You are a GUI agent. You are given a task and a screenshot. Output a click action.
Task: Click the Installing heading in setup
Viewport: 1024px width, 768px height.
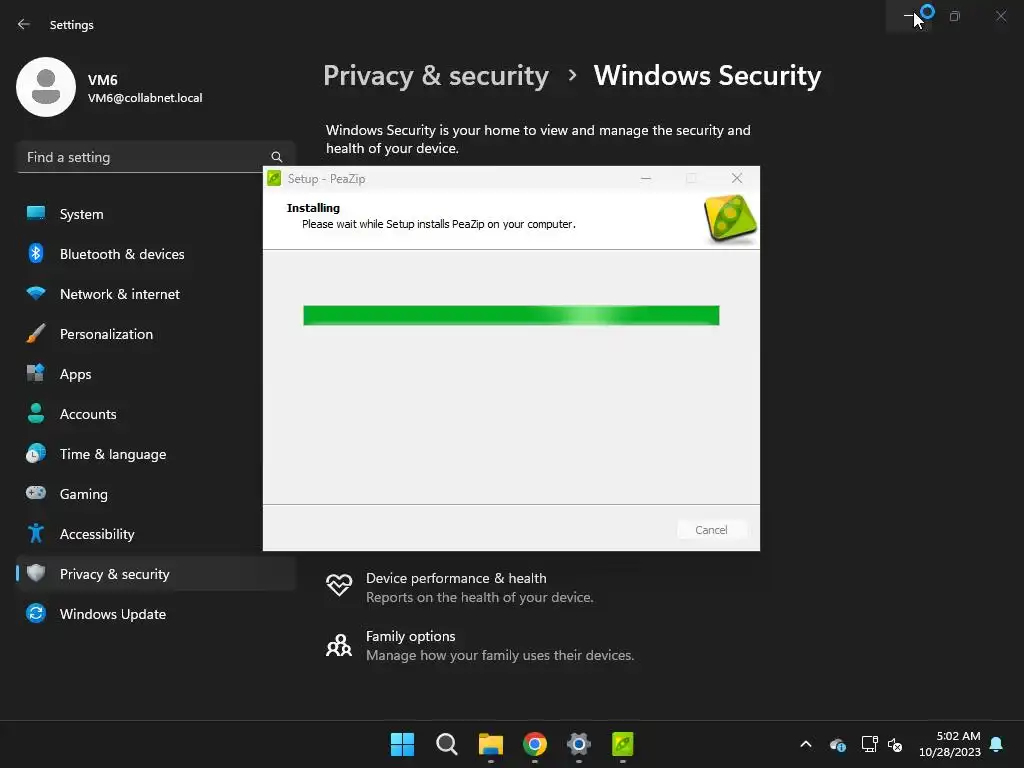pyautogui.click(x=313, y=208)
